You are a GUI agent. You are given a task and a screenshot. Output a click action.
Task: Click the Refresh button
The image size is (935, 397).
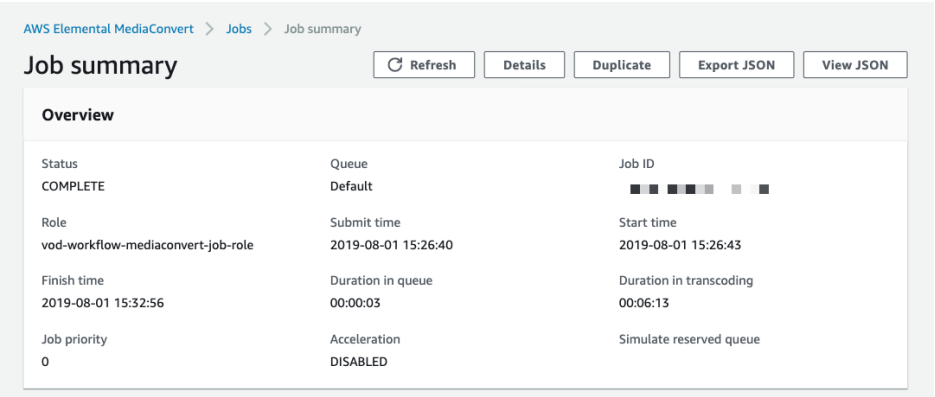click(424, 65)
